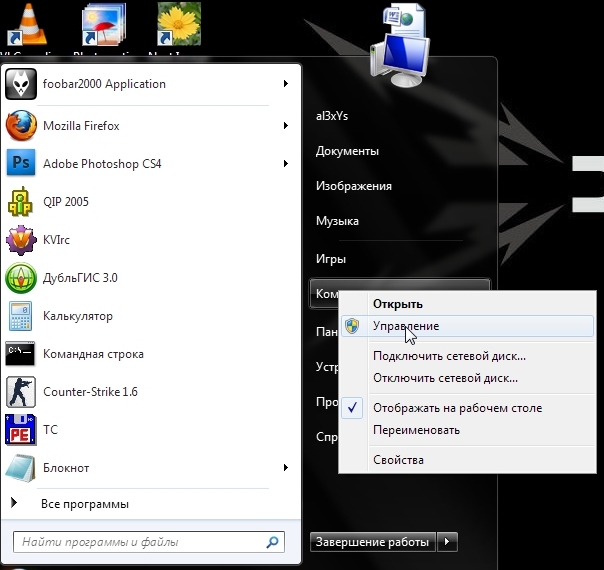Click the beach photo desktop shortcut
The width and height of the screenshot is (604, 570).
pyautogui.click(x=104, y=24)
